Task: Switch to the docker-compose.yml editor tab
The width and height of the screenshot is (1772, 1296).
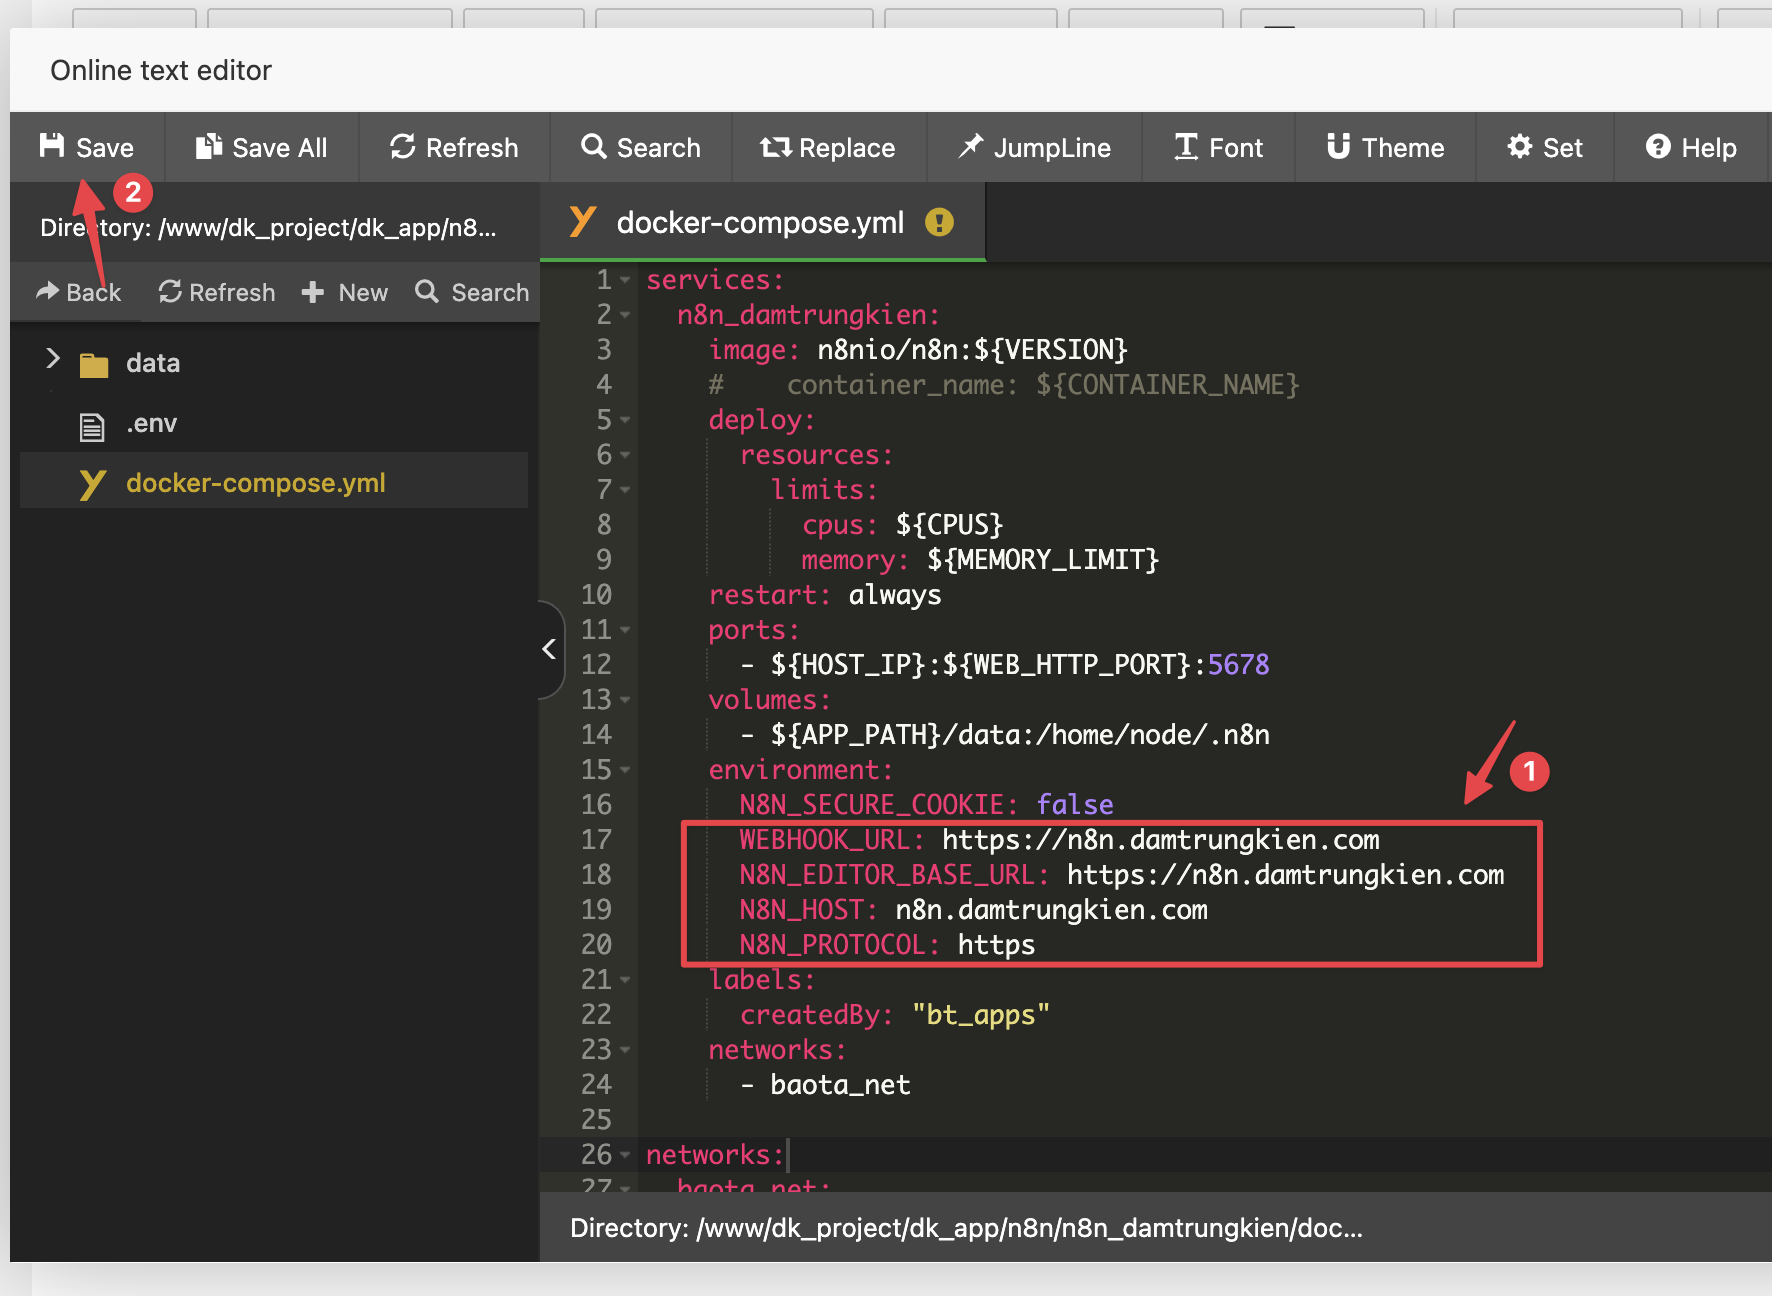Action: [762, 222]
